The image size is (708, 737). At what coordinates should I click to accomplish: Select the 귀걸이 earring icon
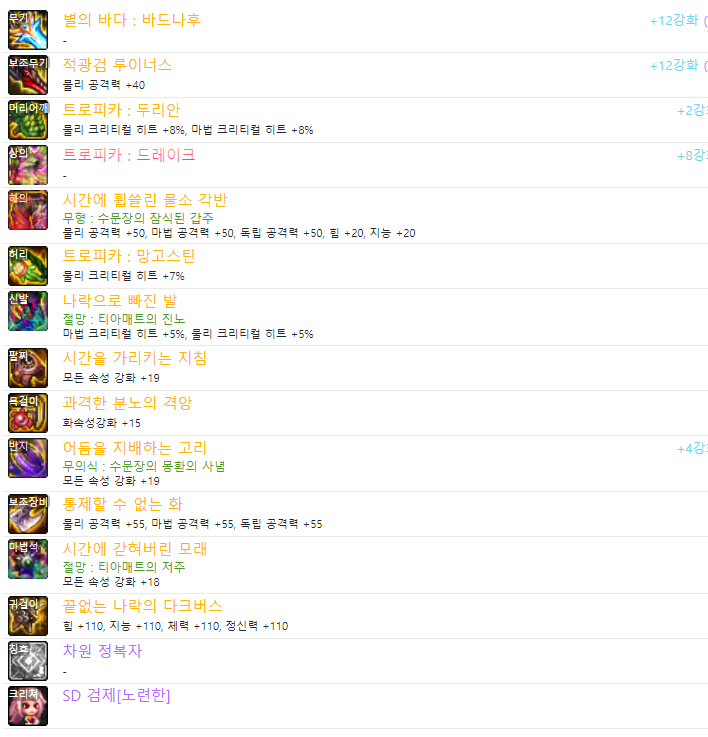[28, 616]
